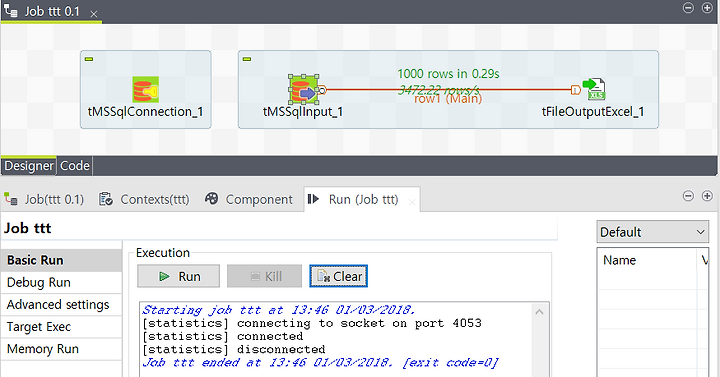Image resolution: width=720 pixels, height=377 pixels.
Task: Click the '1000 rows in 0.29s' statistic
Action: point(448,73)
